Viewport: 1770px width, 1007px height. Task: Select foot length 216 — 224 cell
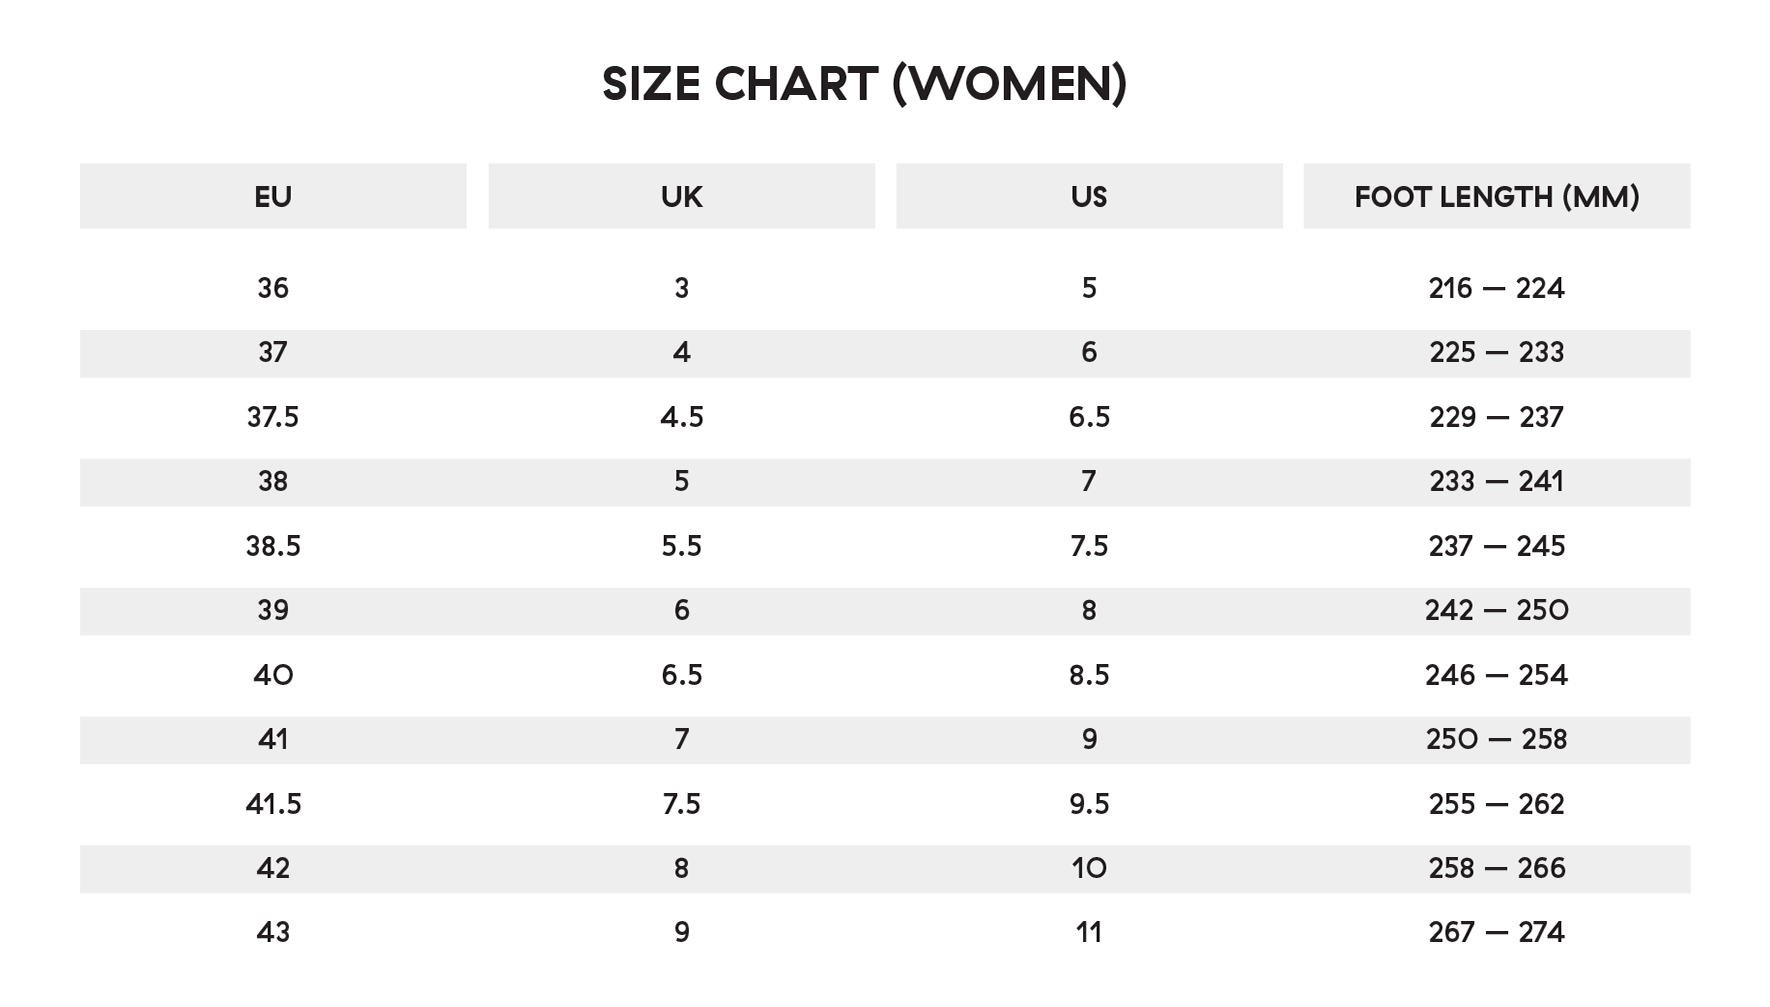(1497, 289)
